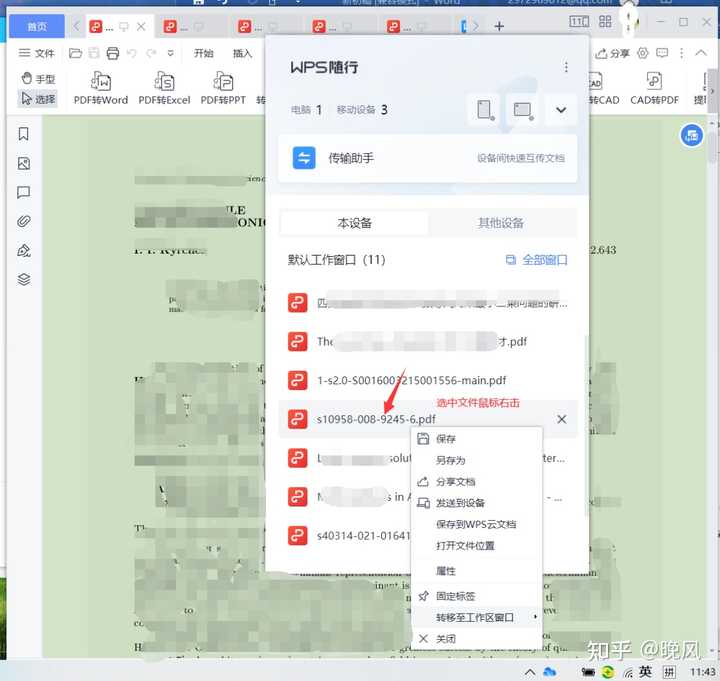720x681 pixels.
Task: Switch to the 插入 ribbon tab
Action: tap(242, 53)
